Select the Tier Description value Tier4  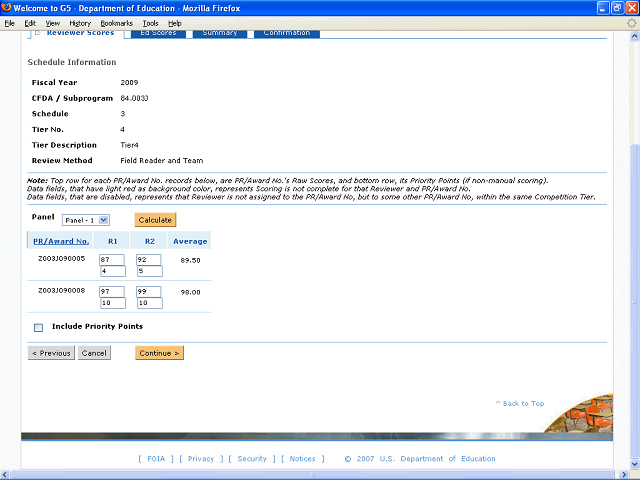coord(129,145)
